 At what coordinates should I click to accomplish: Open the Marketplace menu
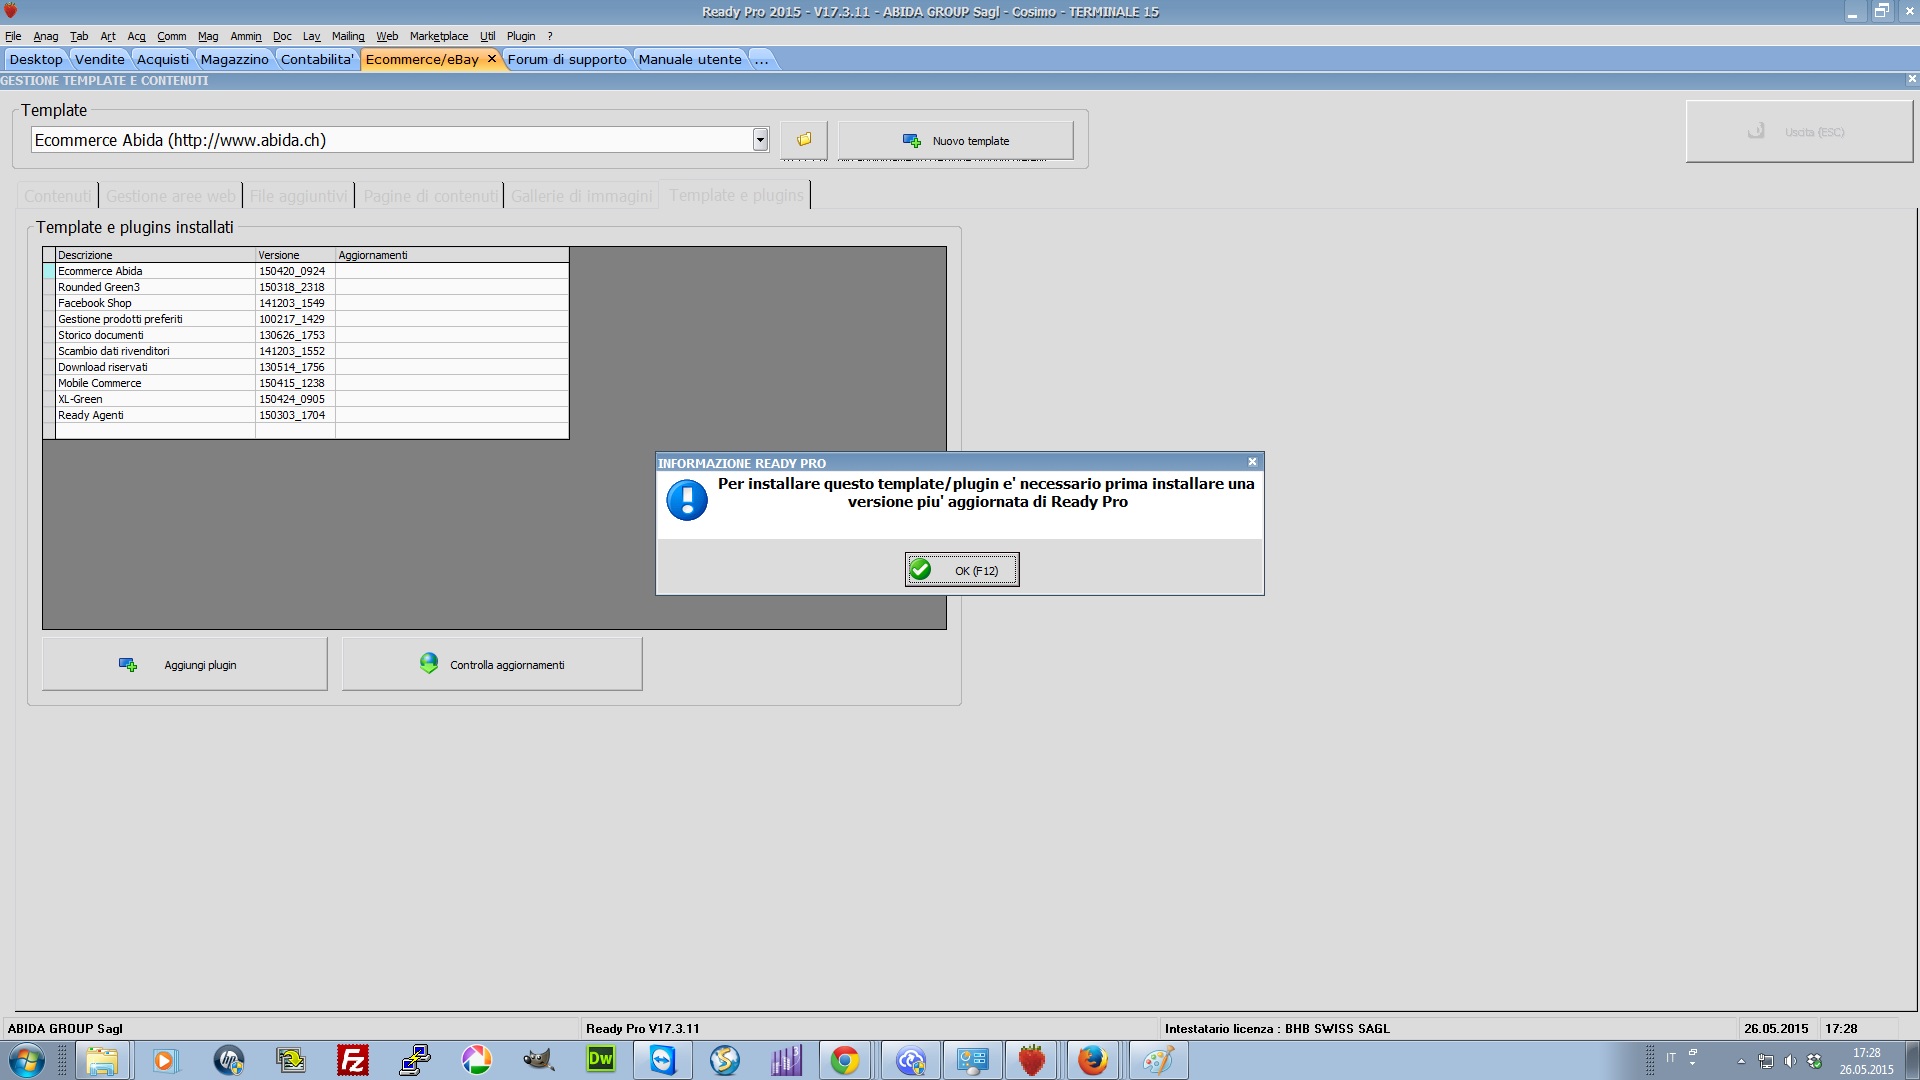[438, 36]
